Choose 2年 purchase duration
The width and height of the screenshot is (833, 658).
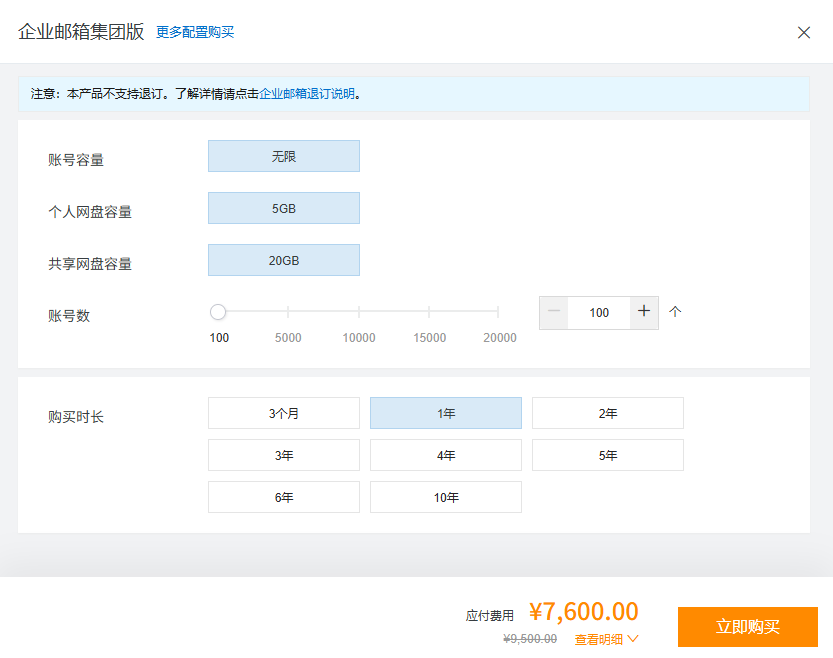click(608, 413)
